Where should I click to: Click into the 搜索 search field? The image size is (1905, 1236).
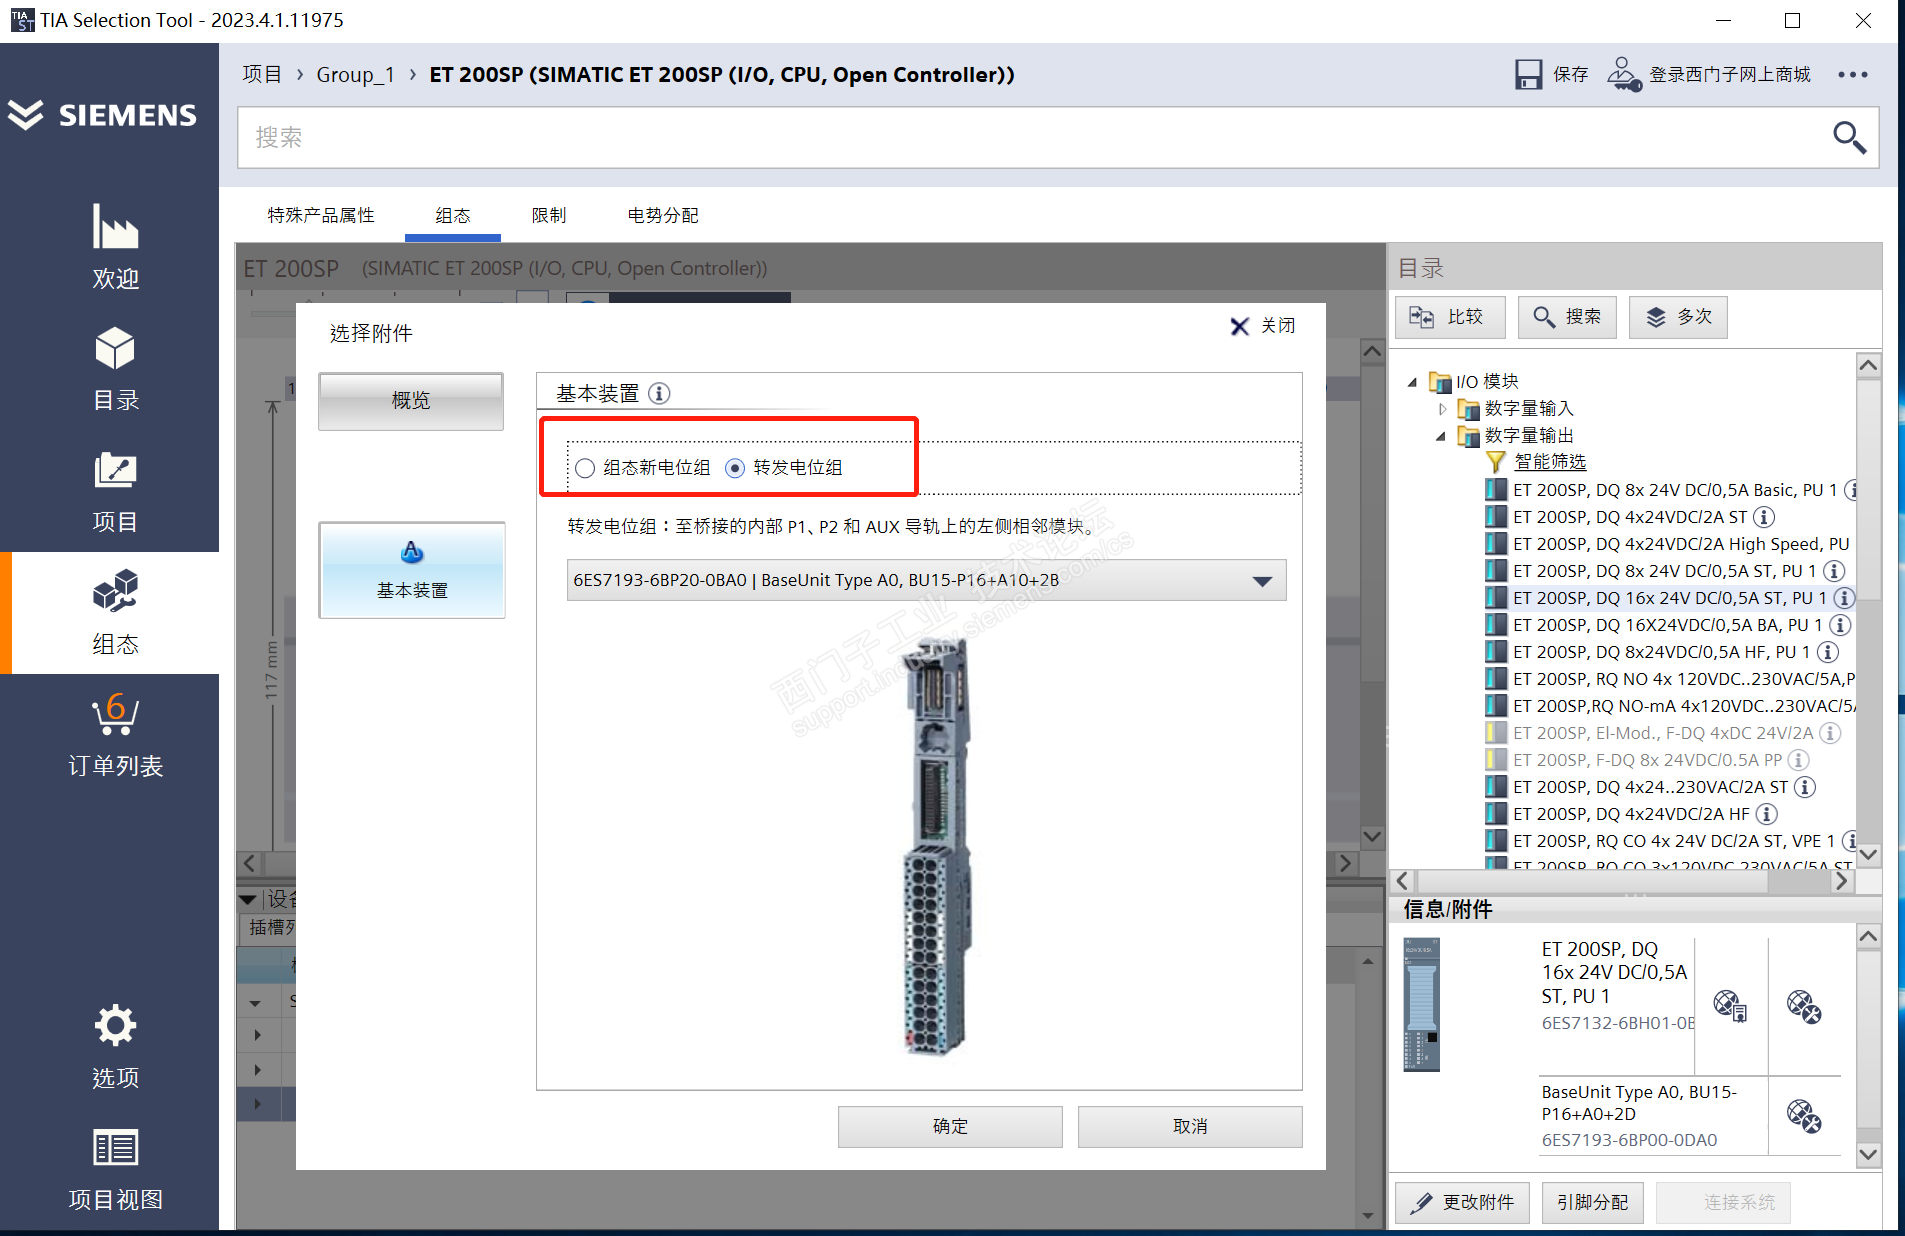pos(1030,137)
